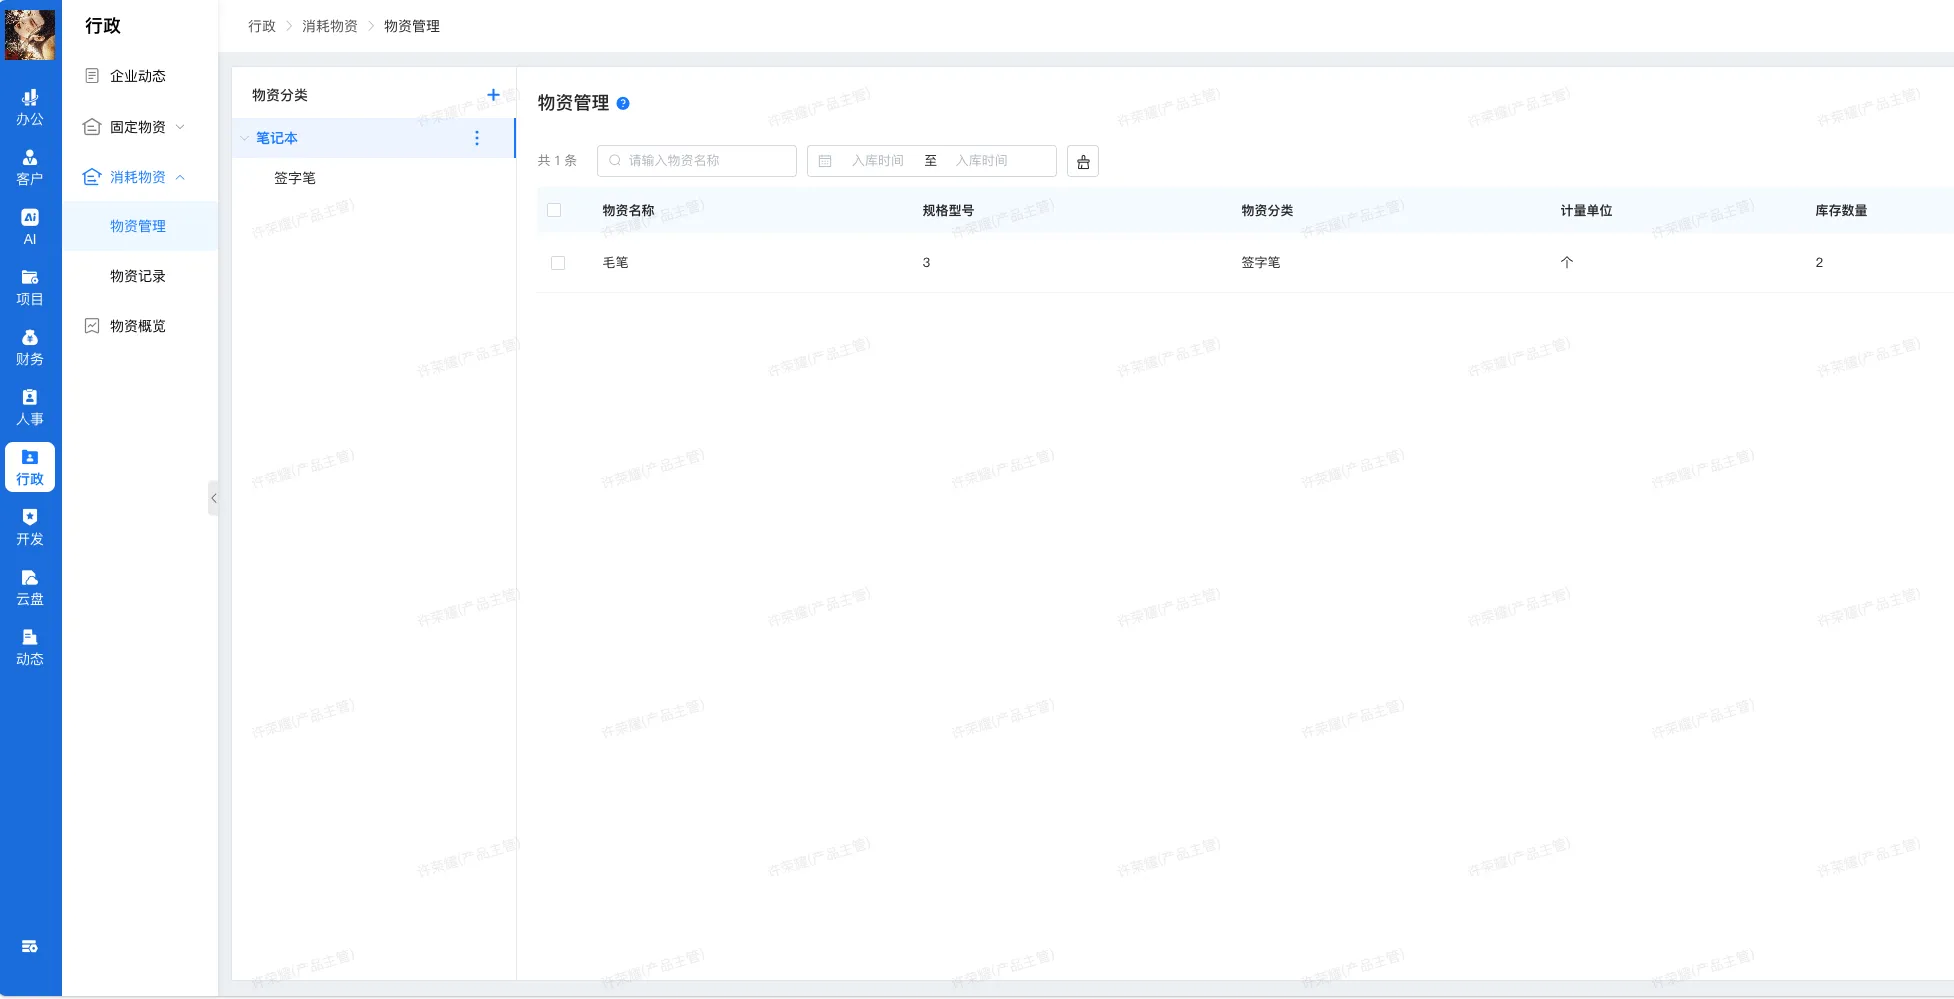
Task: Open the 开发 module in sidebar
Action: 30,528
